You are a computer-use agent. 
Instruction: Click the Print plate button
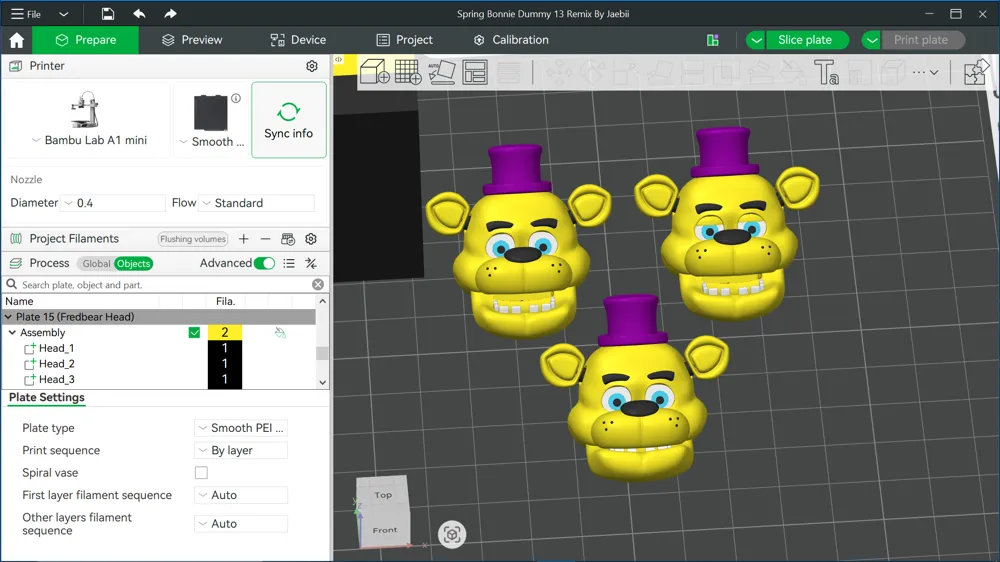(x=921, y=40)
